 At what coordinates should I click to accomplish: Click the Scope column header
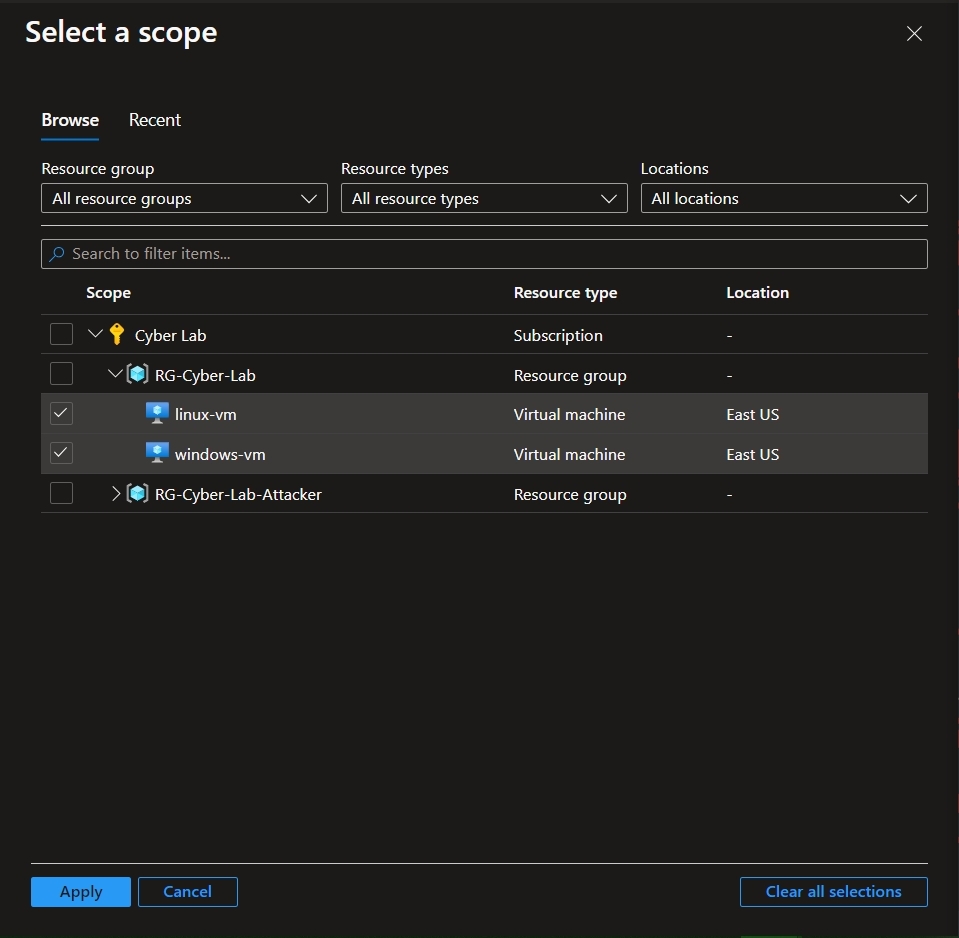coord(108,293)
